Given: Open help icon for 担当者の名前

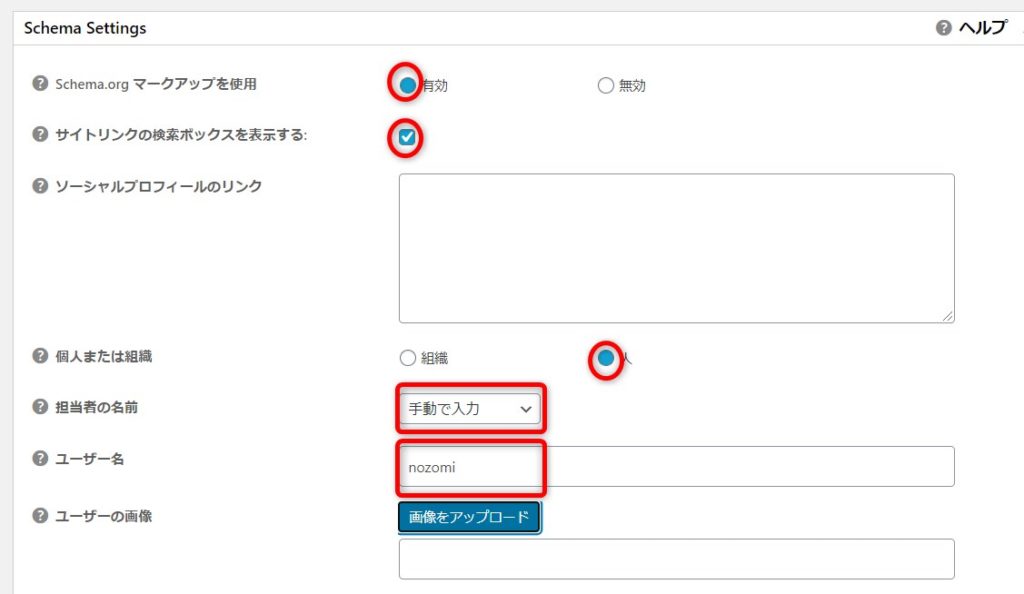Looking at the screenshot, I should tap(40, 407).
